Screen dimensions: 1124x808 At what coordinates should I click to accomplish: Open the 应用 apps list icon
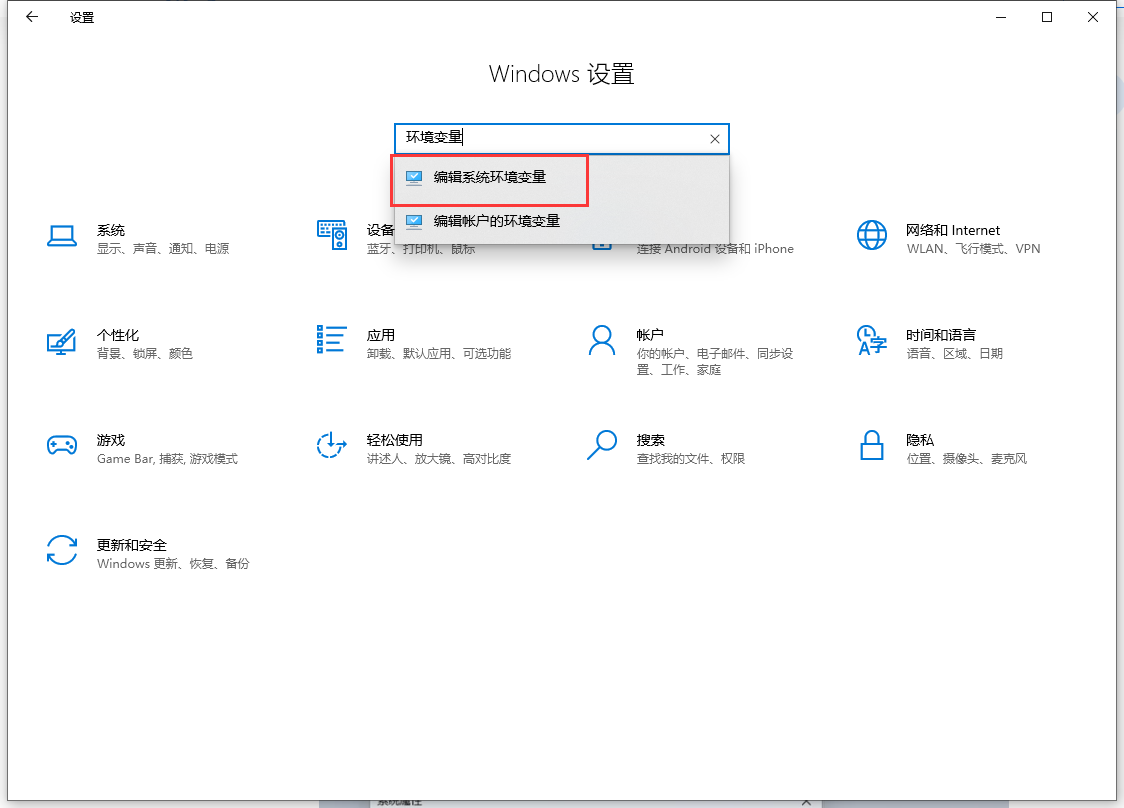(x=332, y=339)
